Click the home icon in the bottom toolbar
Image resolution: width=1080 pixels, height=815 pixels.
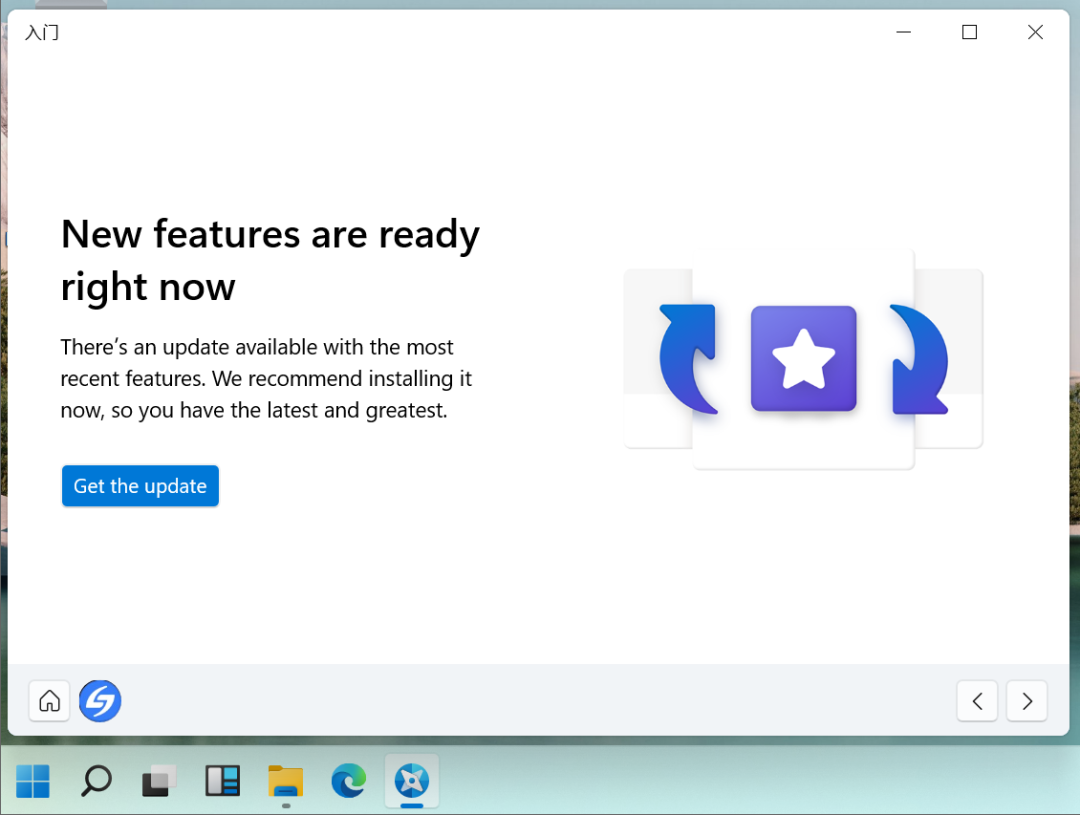tap(49, 701)
